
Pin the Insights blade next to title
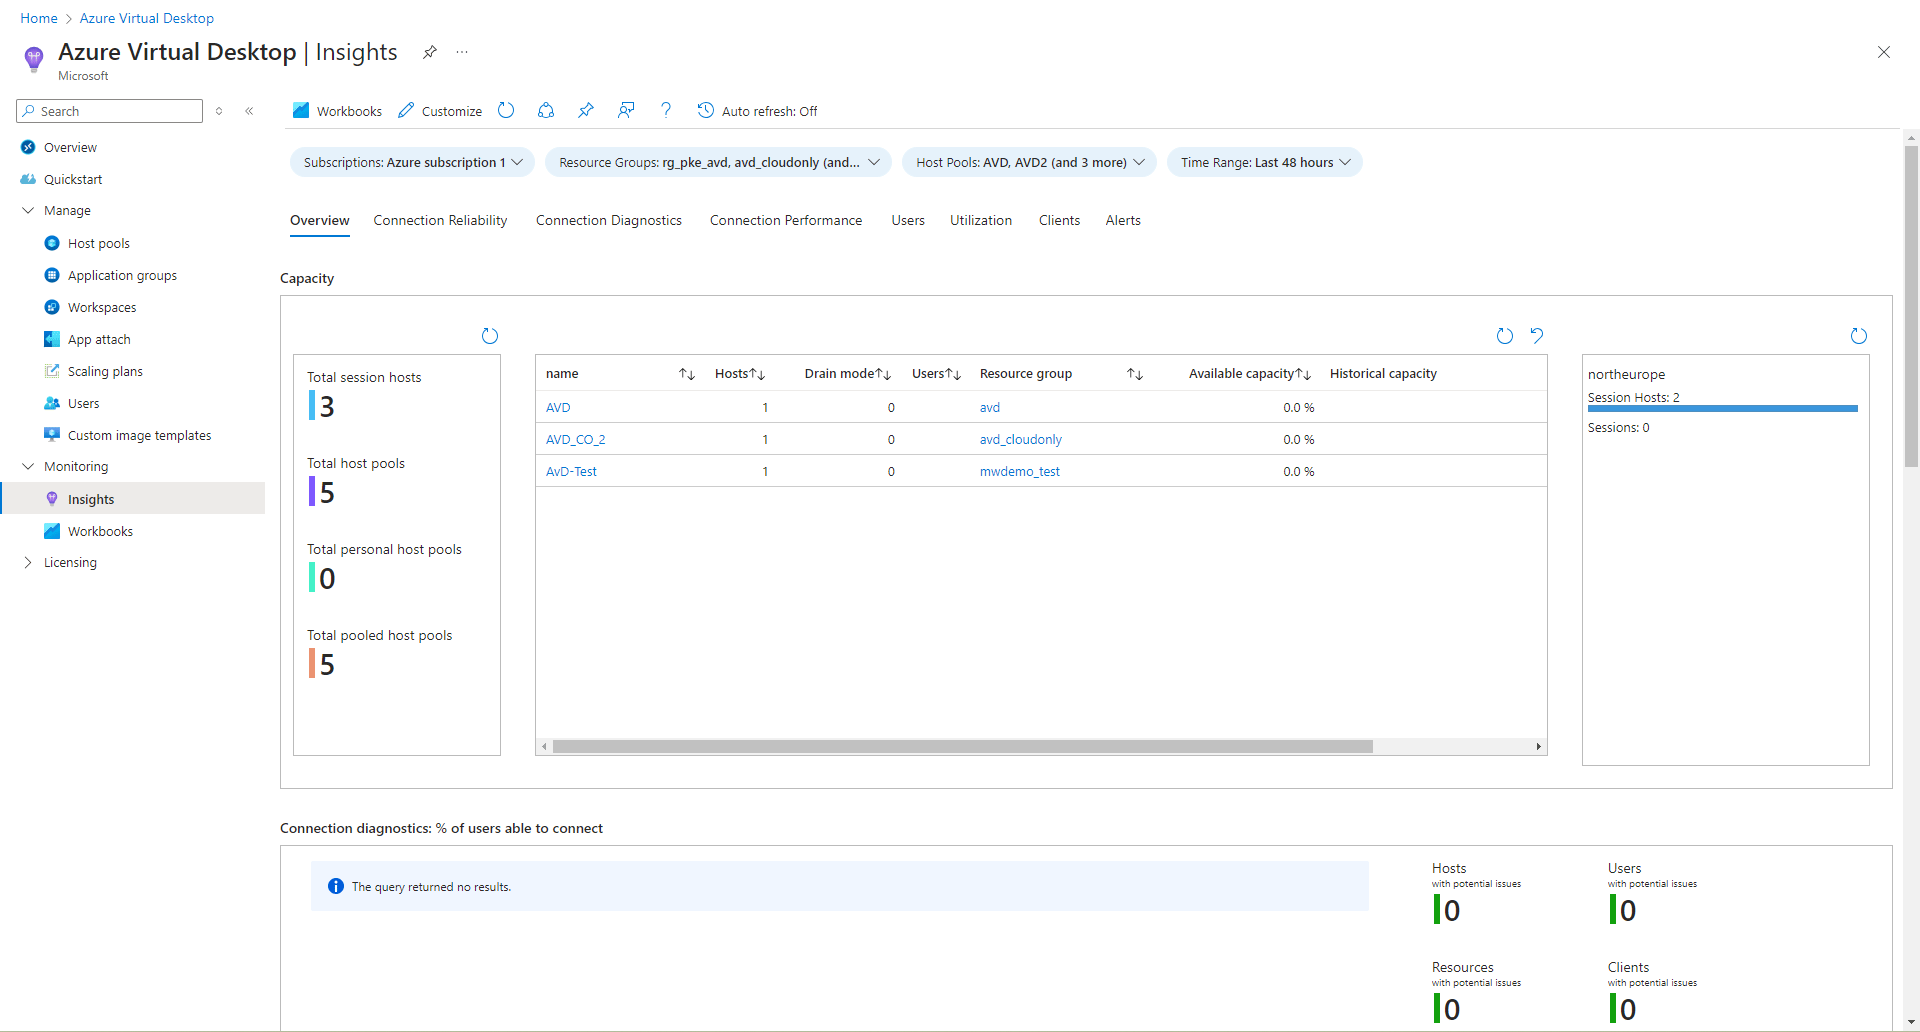pyautogui.click(x=430, y=52)
